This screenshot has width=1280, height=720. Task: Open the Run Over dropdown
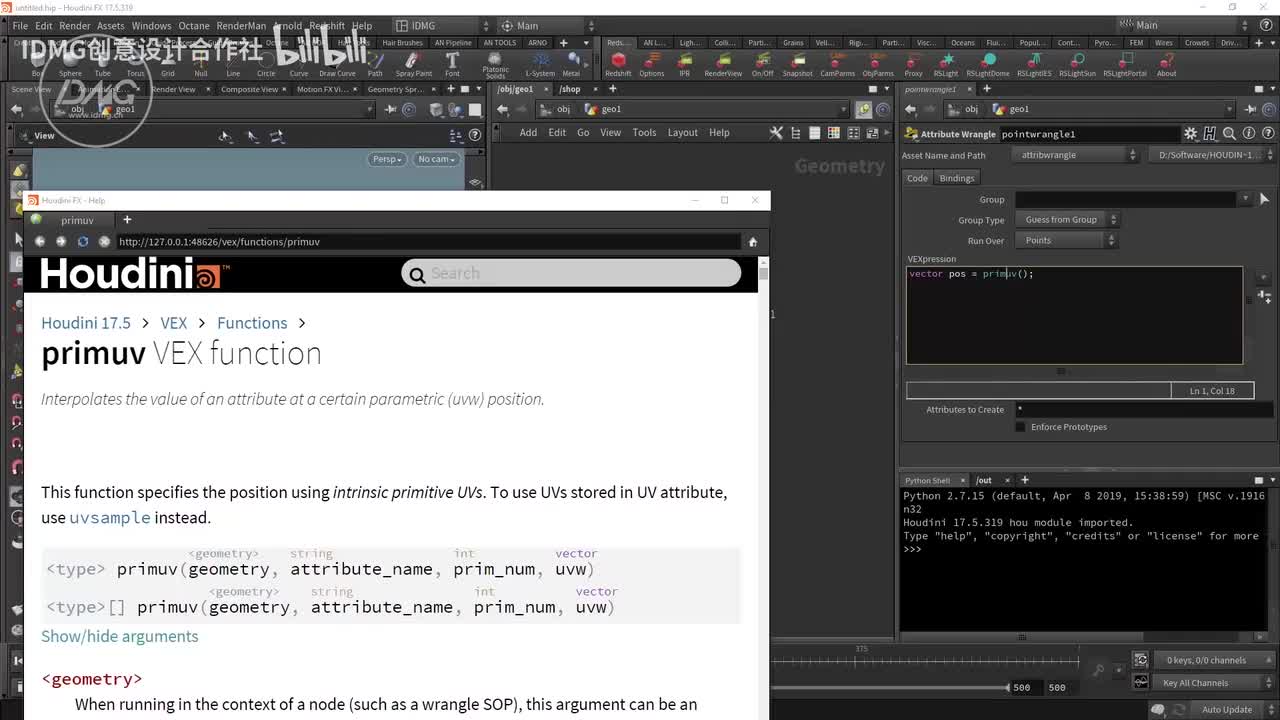point(1066,241)
